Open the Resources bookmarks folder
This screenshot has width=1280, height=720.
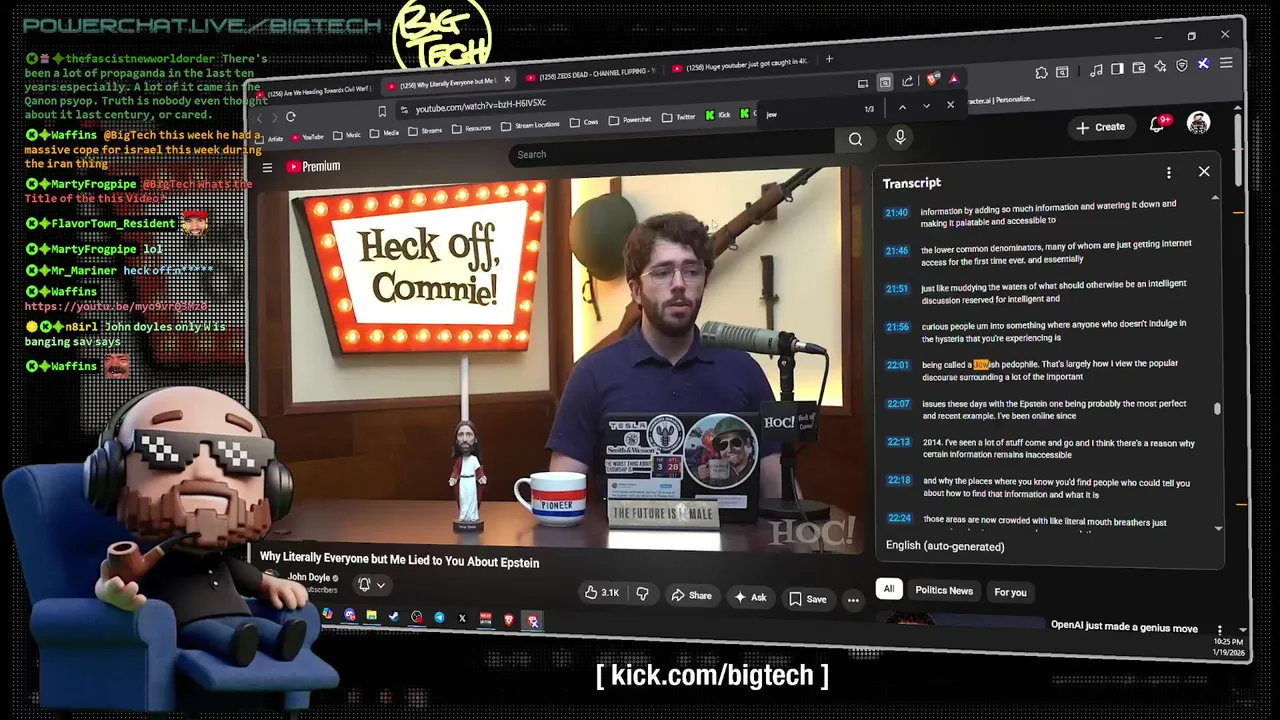tap(471, 128)
